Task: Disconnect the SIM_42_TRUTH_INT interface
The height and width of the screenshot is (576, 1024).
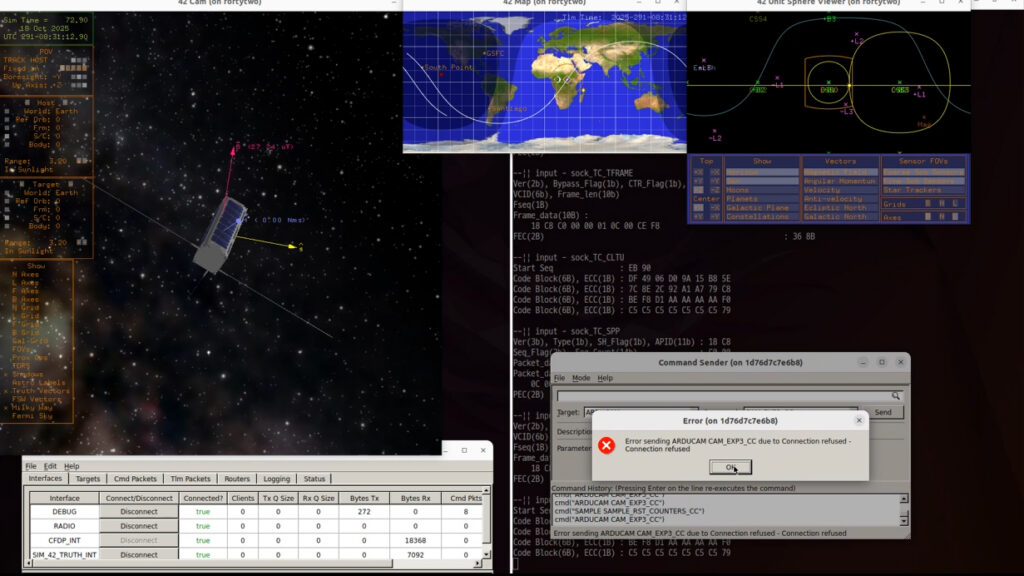Action: [138, 554]
